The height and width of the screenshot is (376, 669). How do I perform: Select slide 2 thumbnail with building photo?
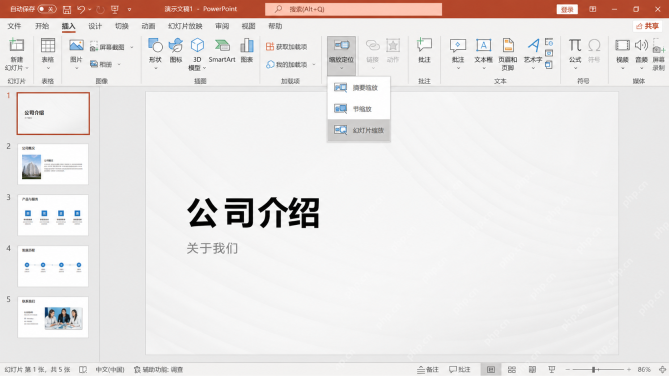tap(53, 164)
